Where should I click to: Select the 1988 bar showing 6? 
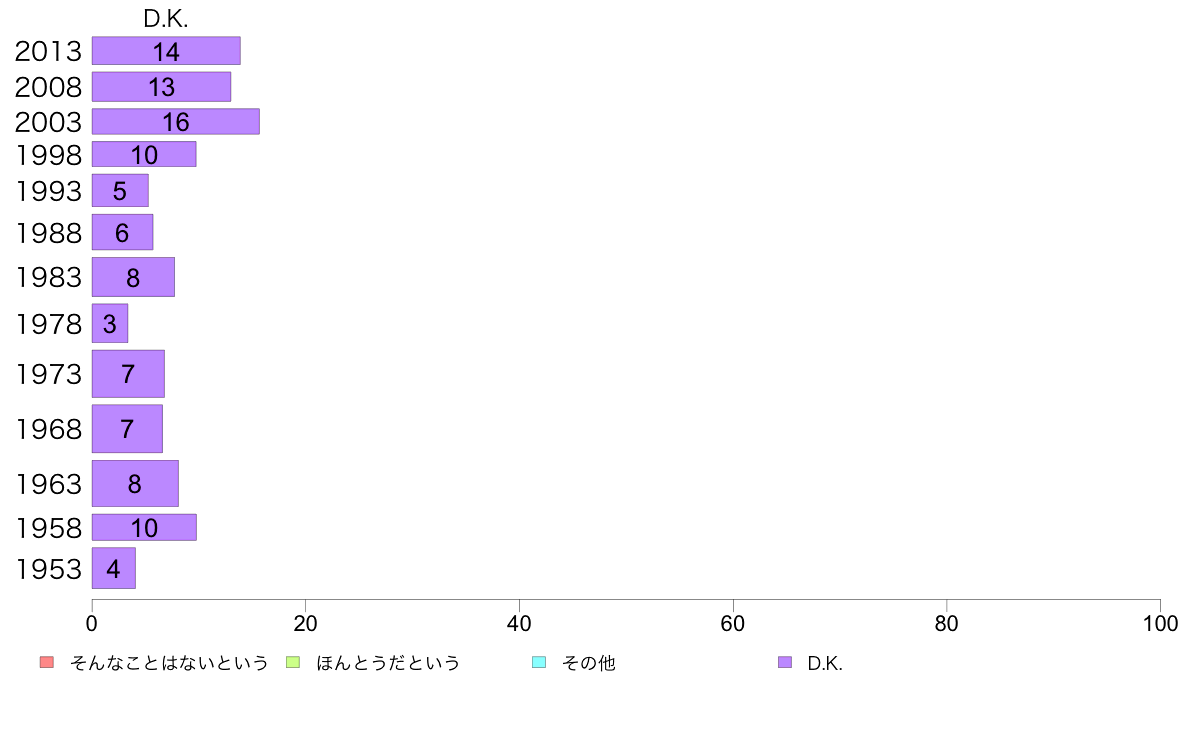pyautogui.click(x=122, y=232)
